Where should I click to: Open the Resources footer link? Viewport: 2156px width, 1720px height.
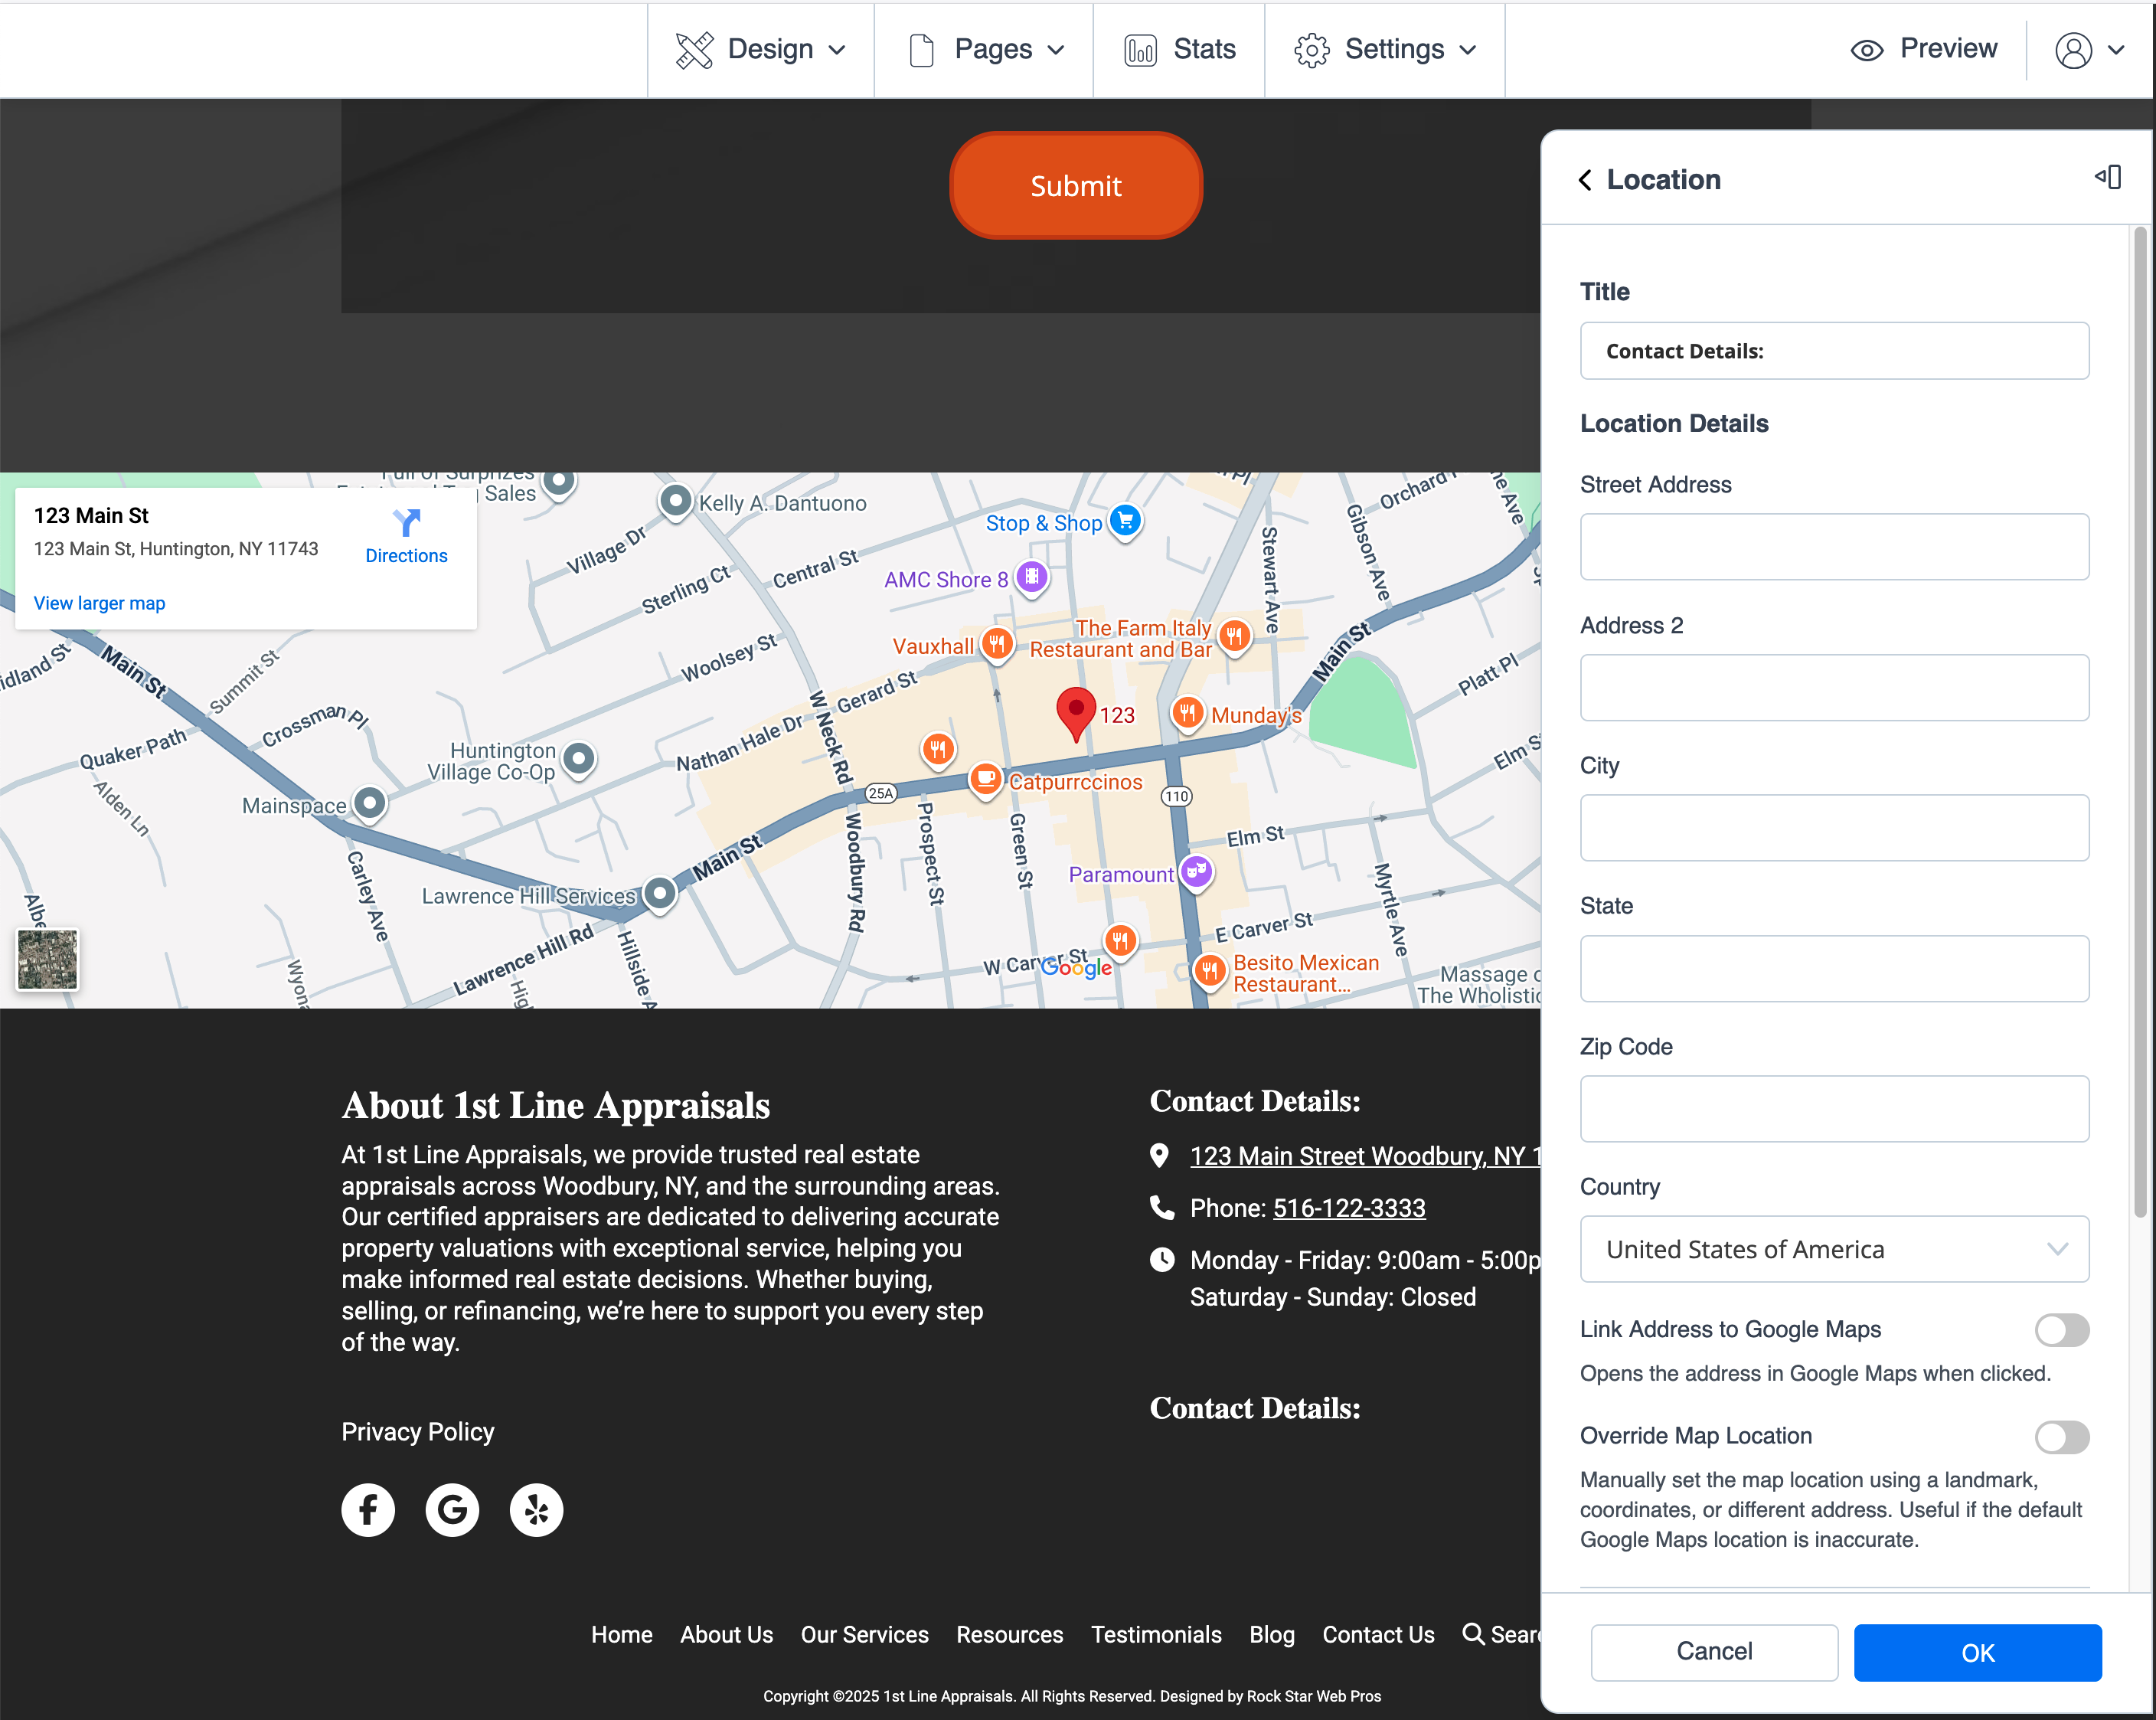(x=1009, y=1634)
